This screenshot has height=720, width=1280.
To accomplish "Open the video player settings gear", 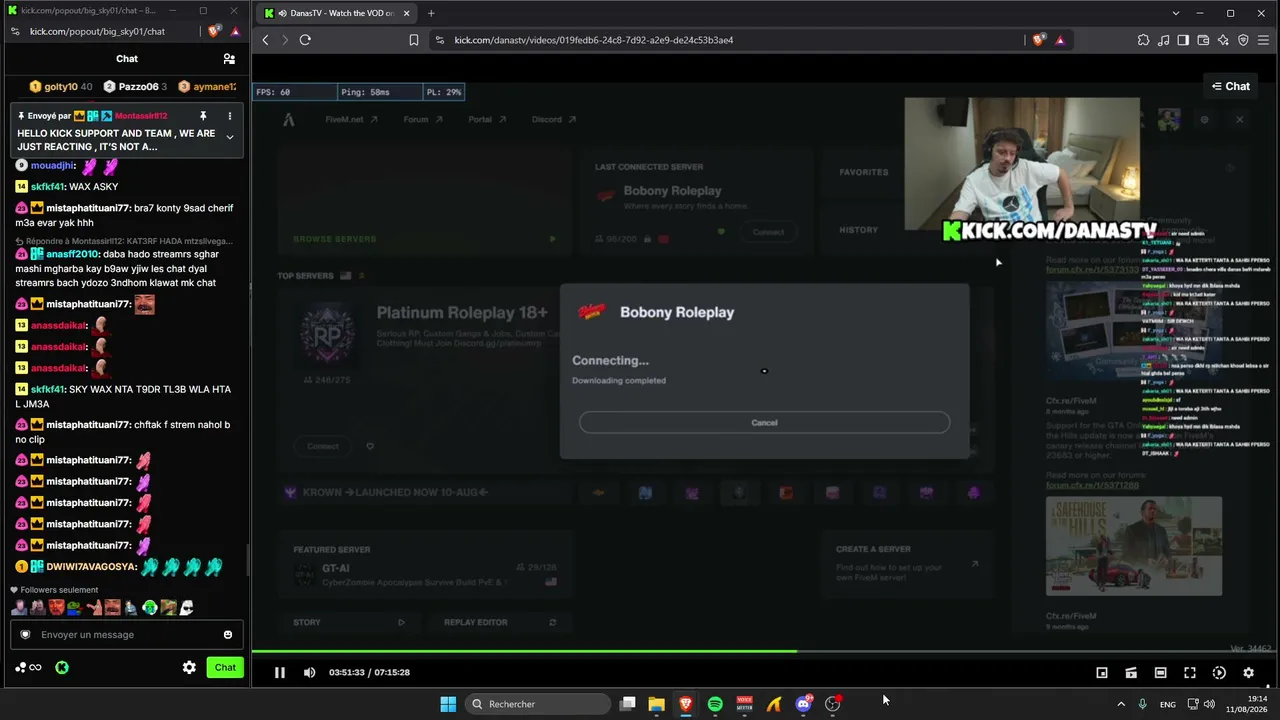I will pyautogui.click(x=1248, y=673).
